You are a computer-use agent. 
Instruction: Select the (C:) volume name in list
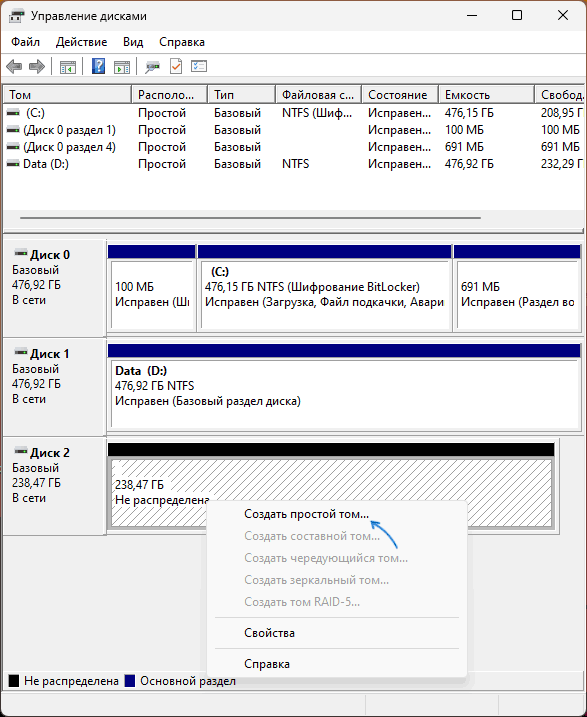click(x=35, y=112)
